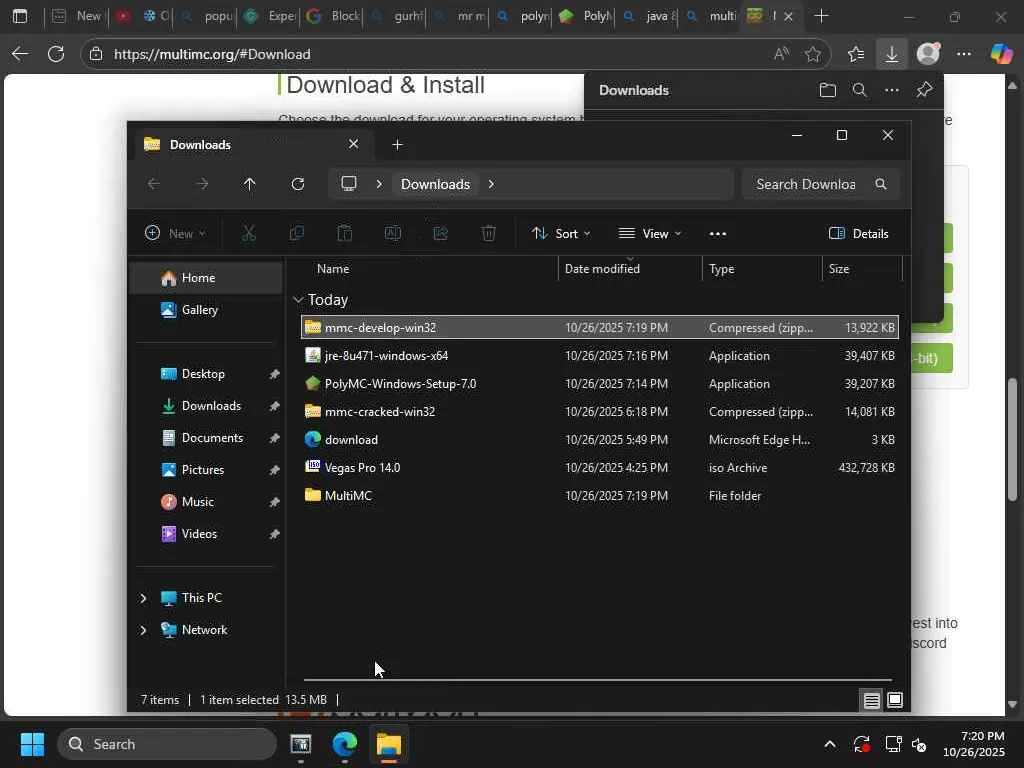Screen dimensions: 1024x768
Task: Open the See more ellipsis in the Explorer toolbar
Action: tap(717, 234)
